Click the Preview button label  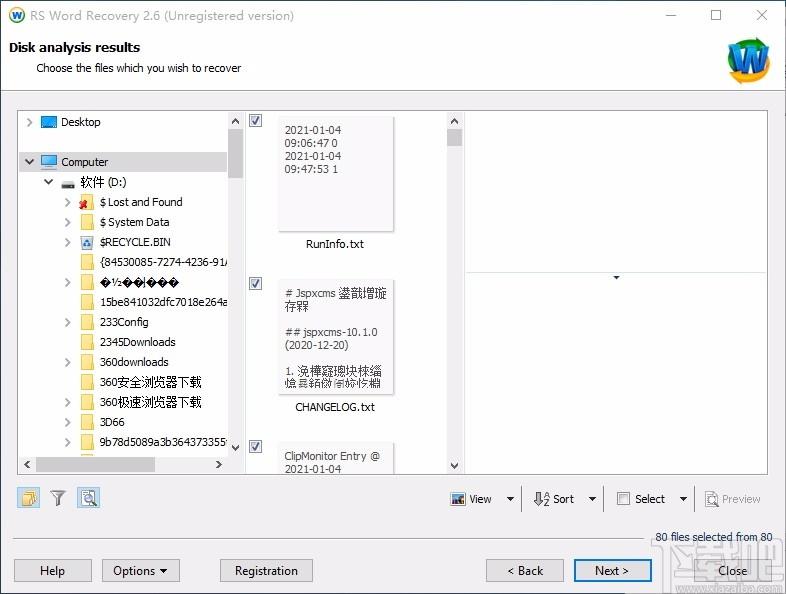click(741, 499)
